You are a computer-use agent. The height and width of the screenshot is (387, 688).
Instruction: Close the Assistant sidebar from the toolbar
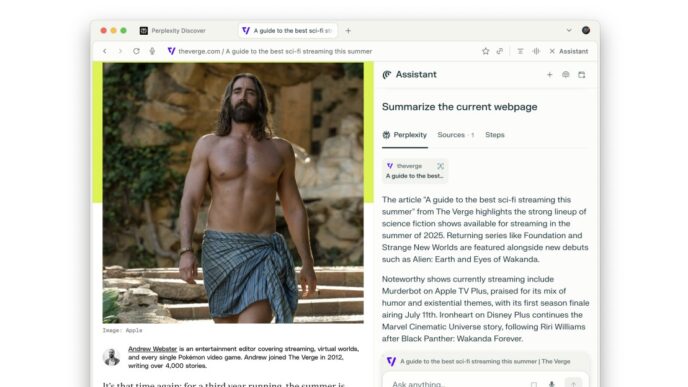coord(568,51)
